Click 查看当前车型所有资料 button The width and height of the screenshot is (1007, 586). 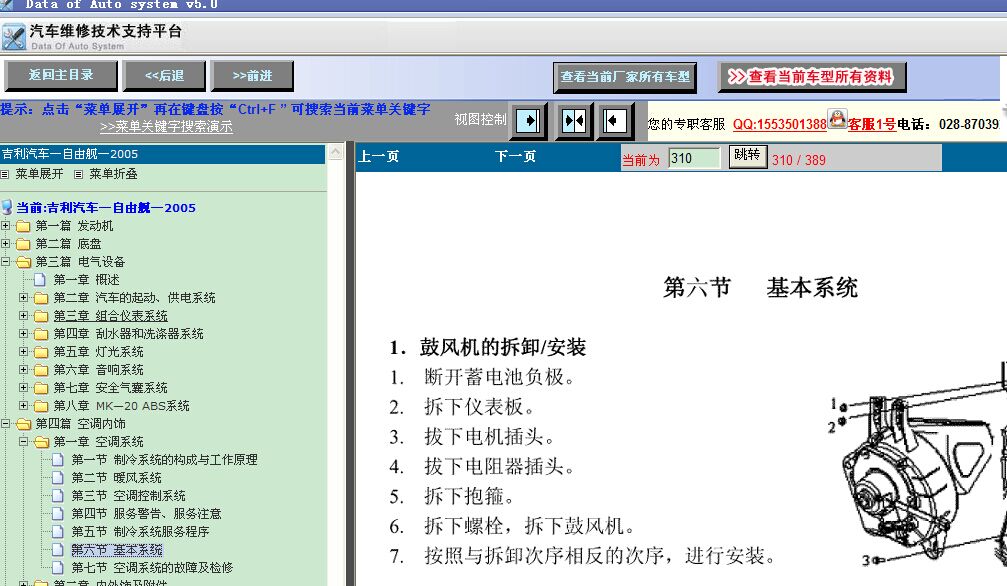coord(812,77)
